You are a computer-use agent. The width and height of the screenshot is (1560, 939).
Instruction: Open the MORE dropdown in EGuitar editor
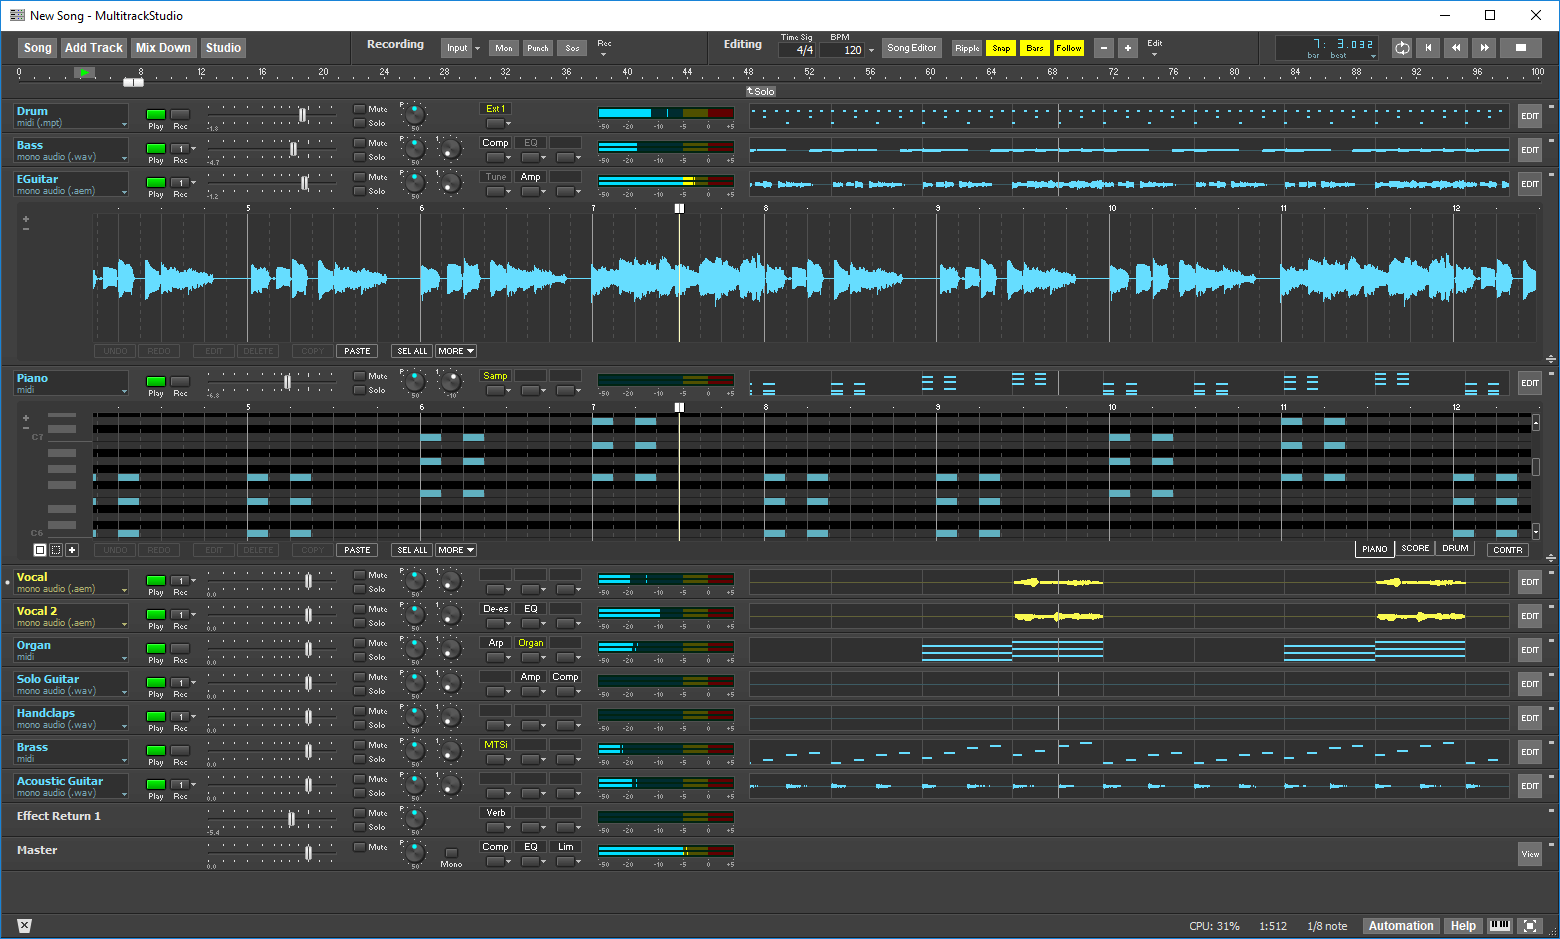click(x=456, y=351)
